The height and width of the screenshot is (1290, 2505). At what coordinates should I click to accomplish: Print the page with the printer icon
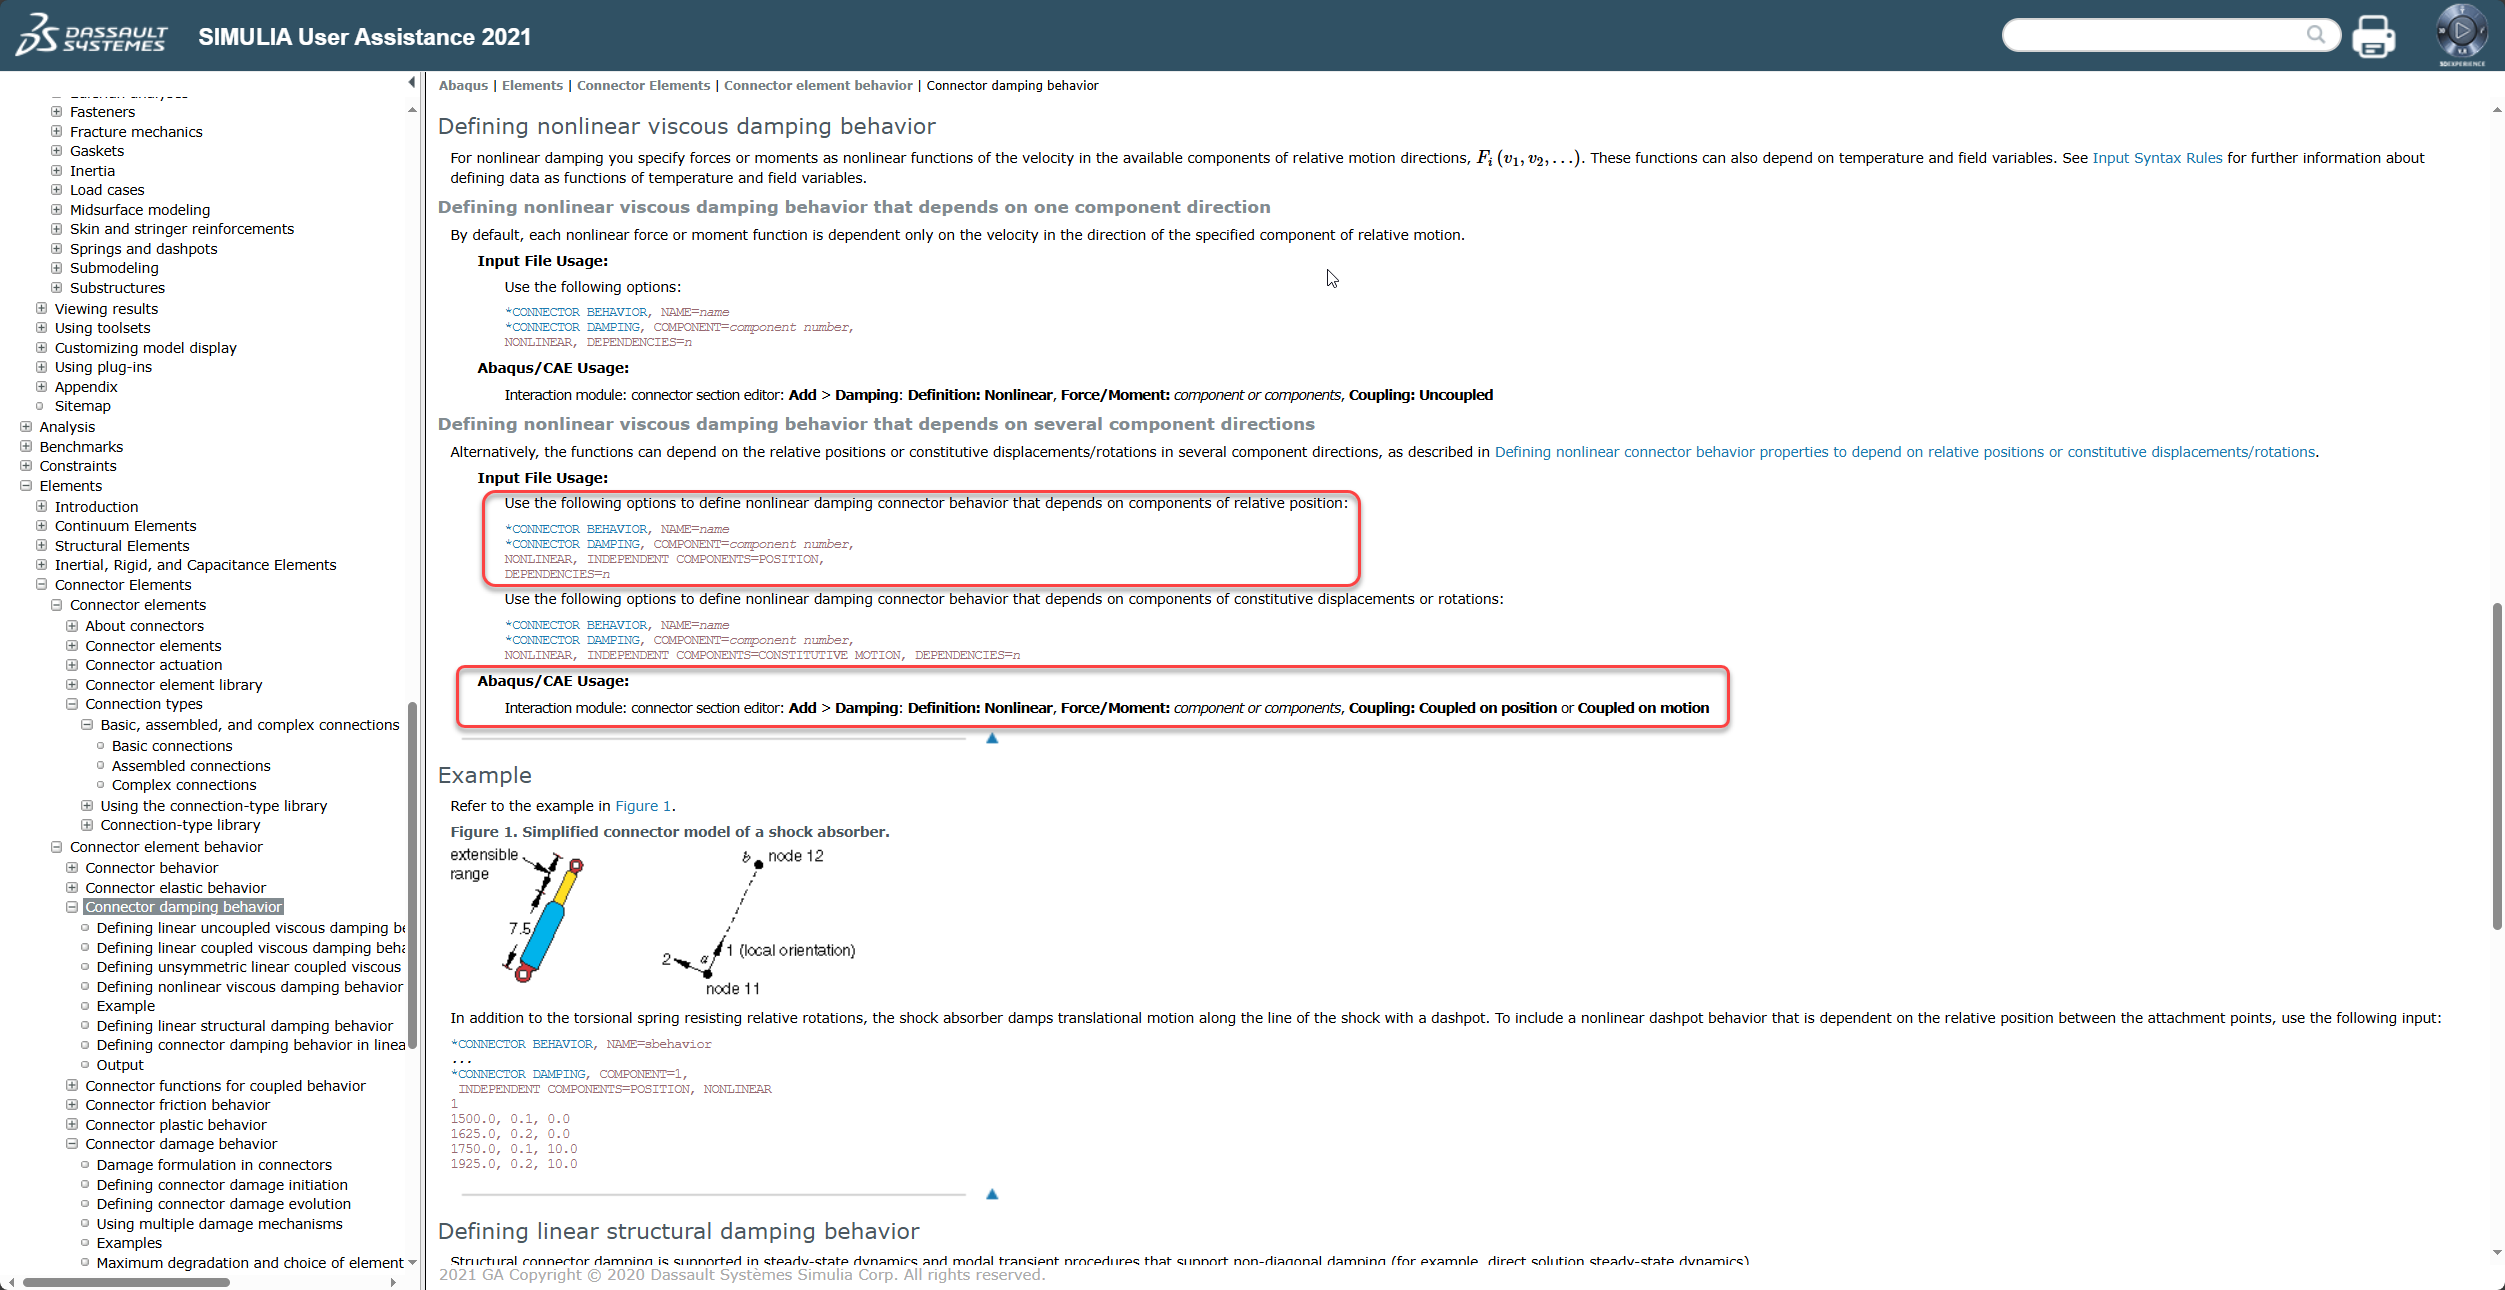click(2373, 36)
